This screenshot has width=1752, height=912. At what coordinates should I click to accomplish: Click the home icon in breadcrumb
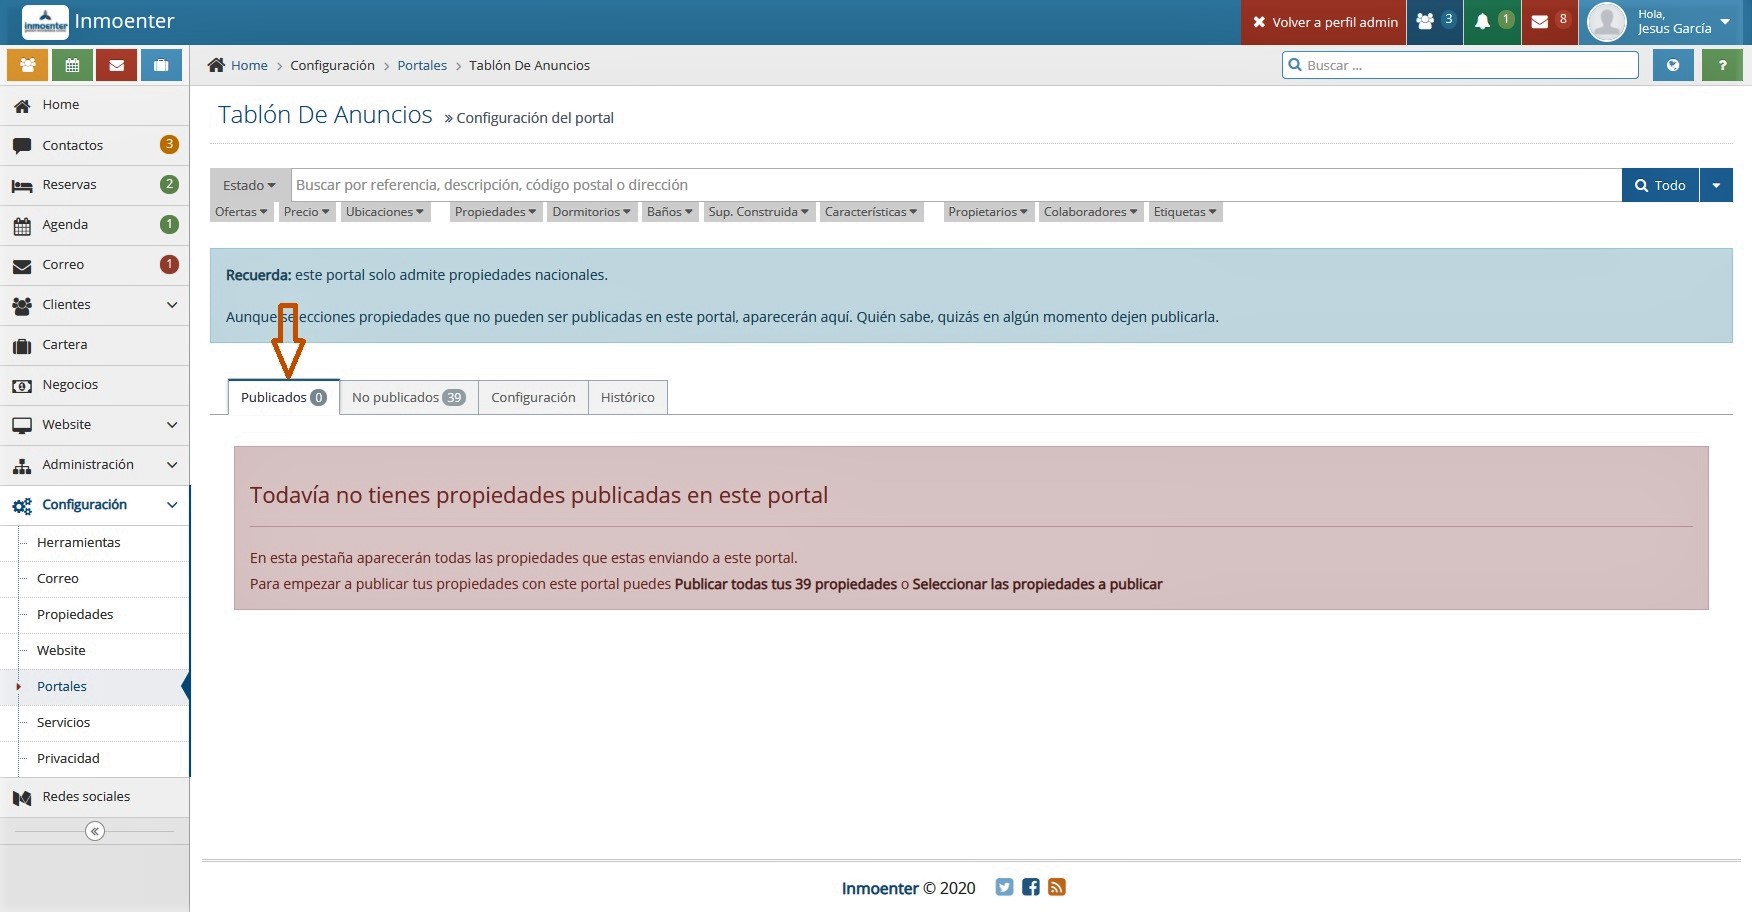point(216,65)
